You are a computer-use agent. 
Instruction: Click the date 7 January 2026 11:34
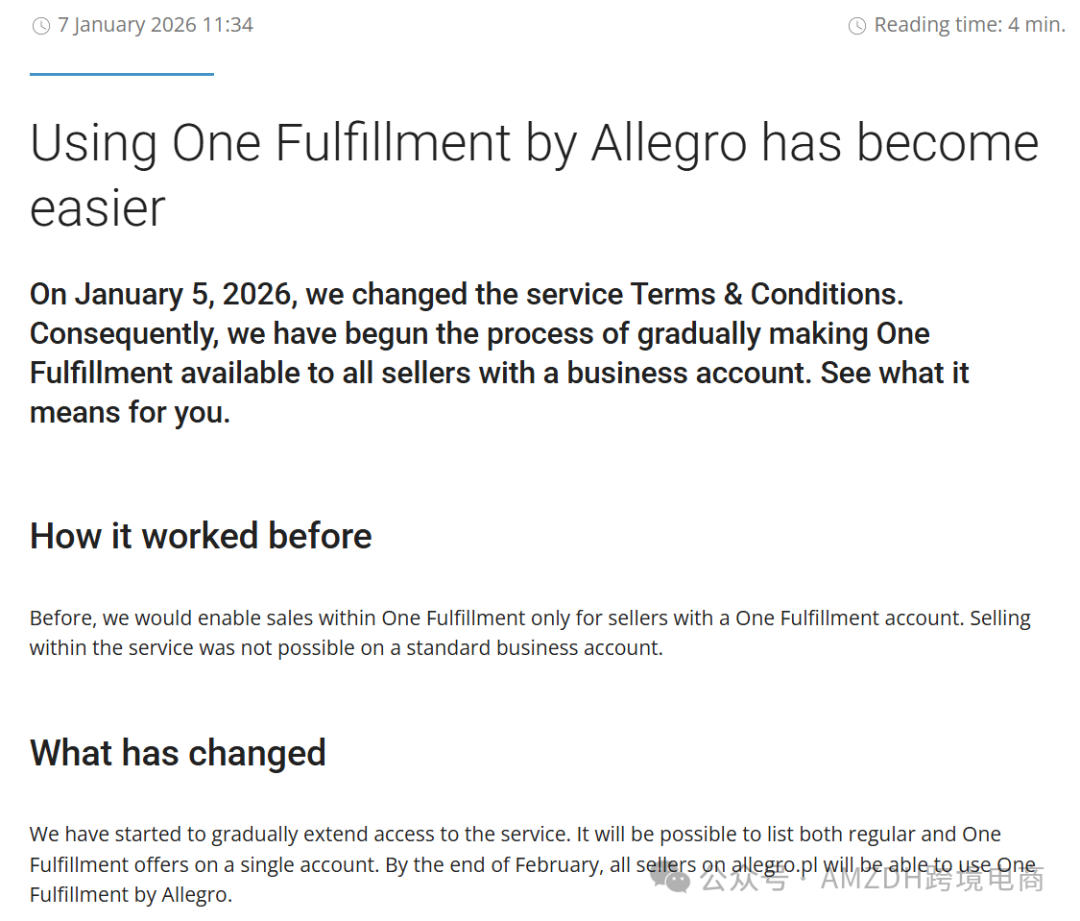[155, 25]
